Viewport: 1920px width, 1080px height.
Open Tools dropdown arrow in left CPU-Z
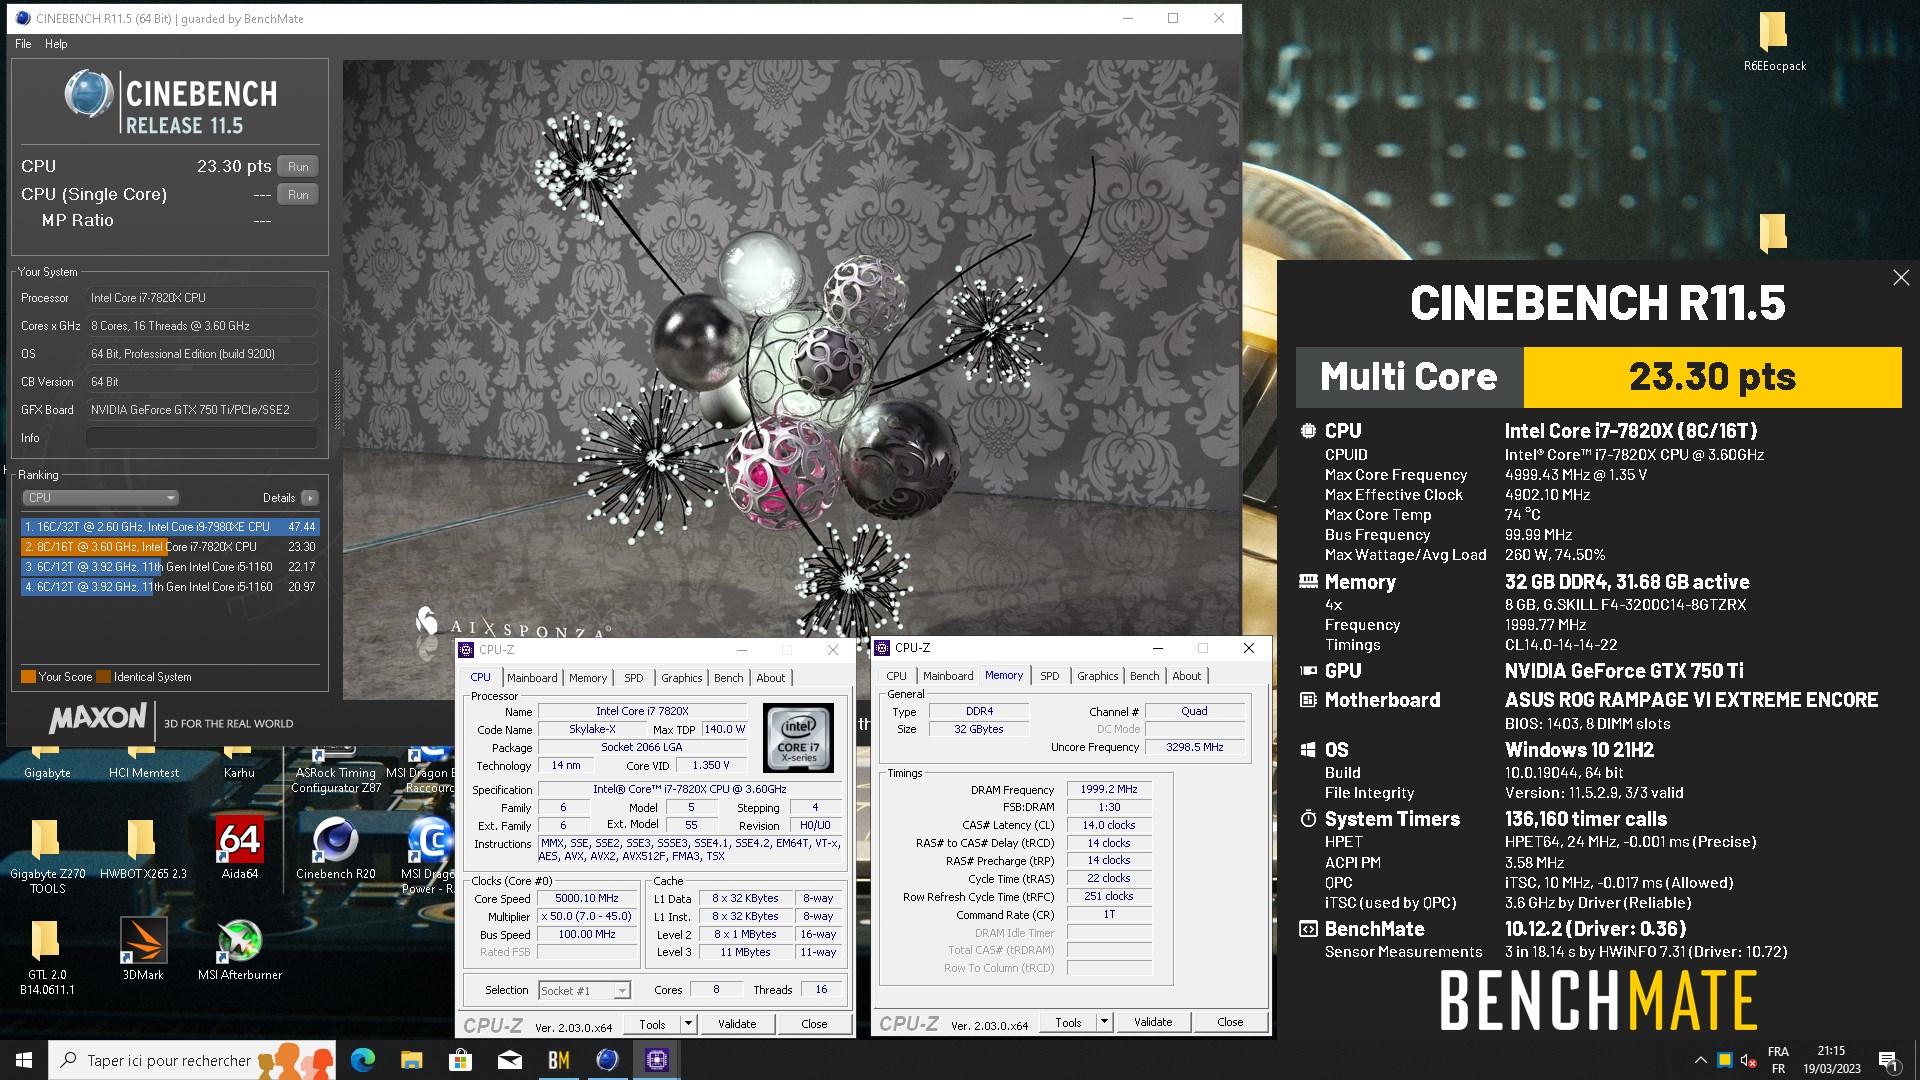(688, 1024)
